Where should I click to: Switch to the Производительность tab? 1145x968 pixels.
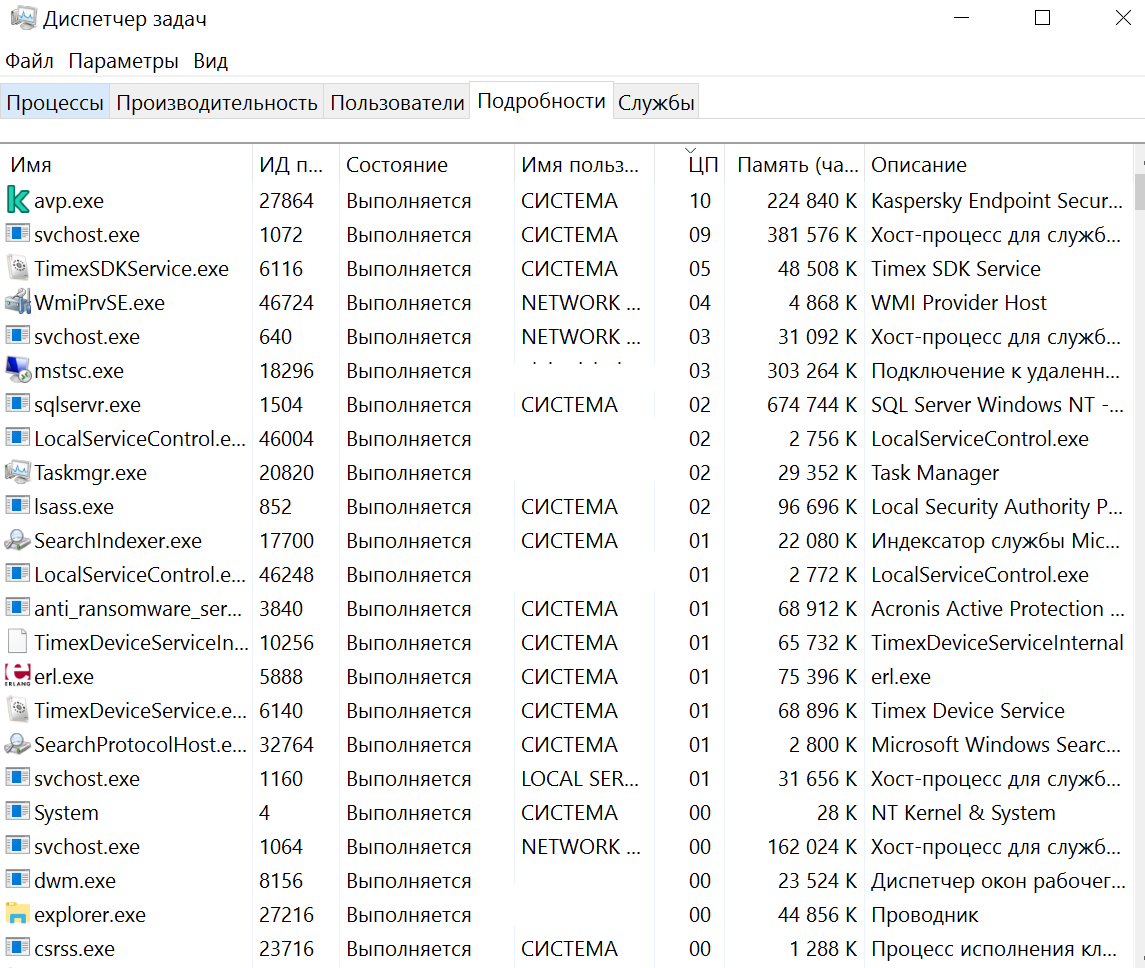[x=217, y=102]
